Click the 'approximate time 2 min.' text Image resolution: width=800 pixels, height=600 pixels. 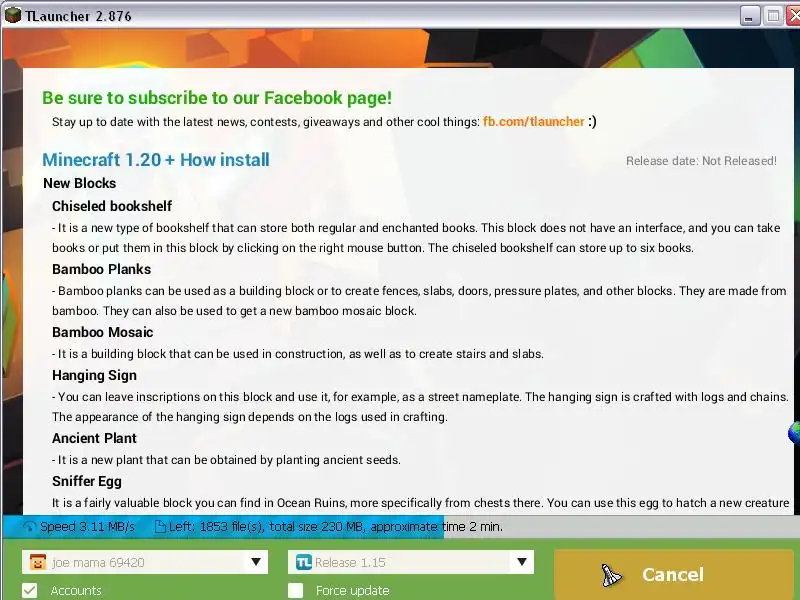click(x=437, y=527)
